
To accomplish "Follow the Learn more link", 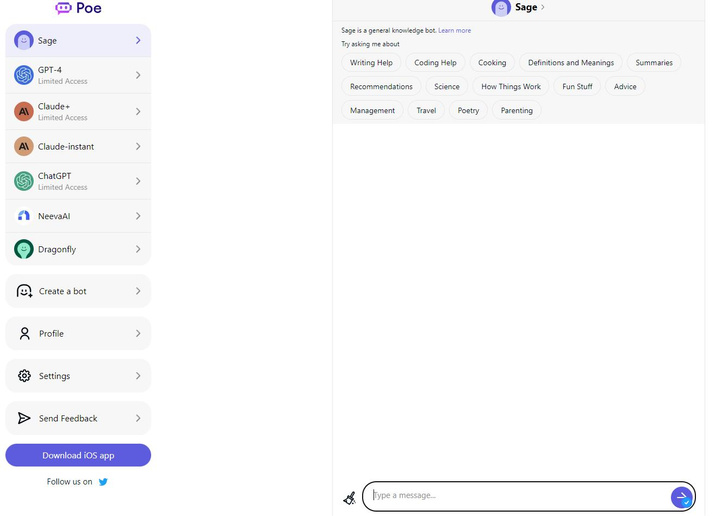I will pyautogui.click(x=454, y=31).
